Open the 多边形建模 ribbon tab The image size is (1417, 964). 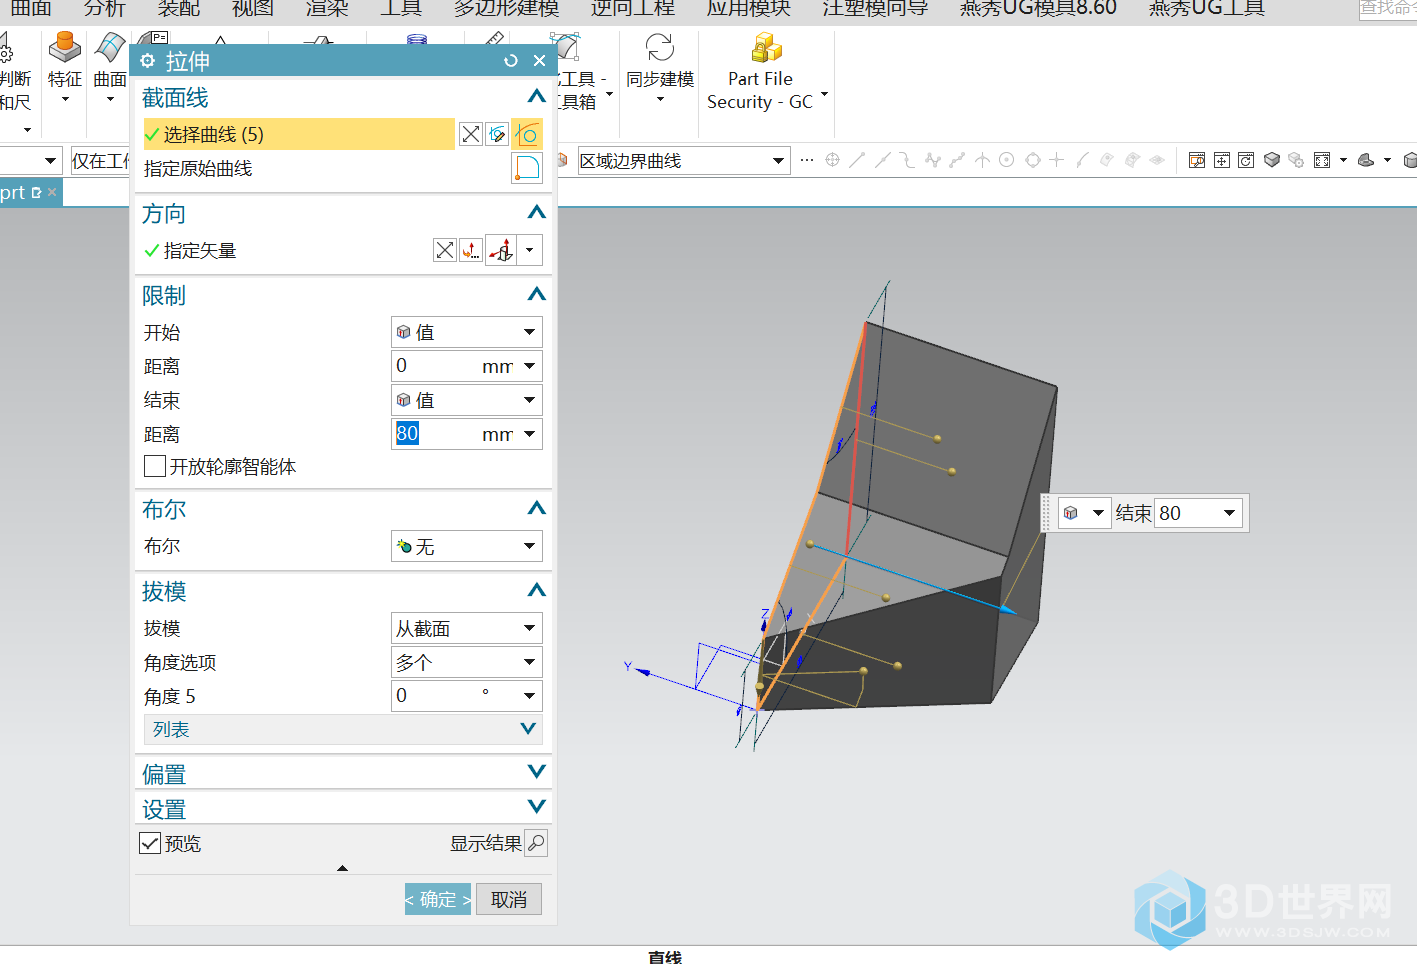pos(507,9)
